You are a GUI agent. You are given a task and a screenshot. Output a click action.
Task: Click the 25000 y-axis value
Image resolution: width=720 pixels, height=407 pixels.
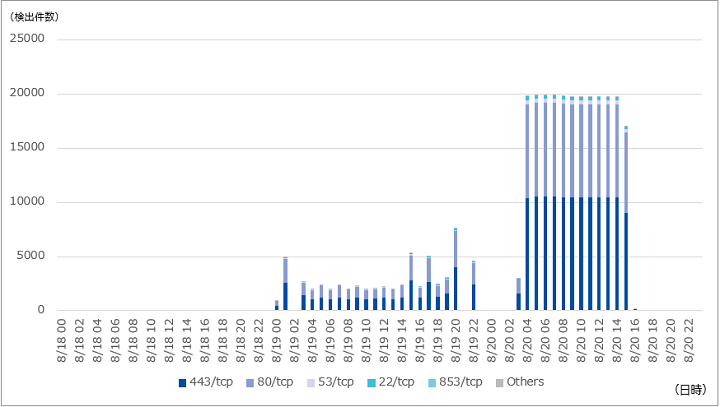pyautogui.click(x=28, y=39)
